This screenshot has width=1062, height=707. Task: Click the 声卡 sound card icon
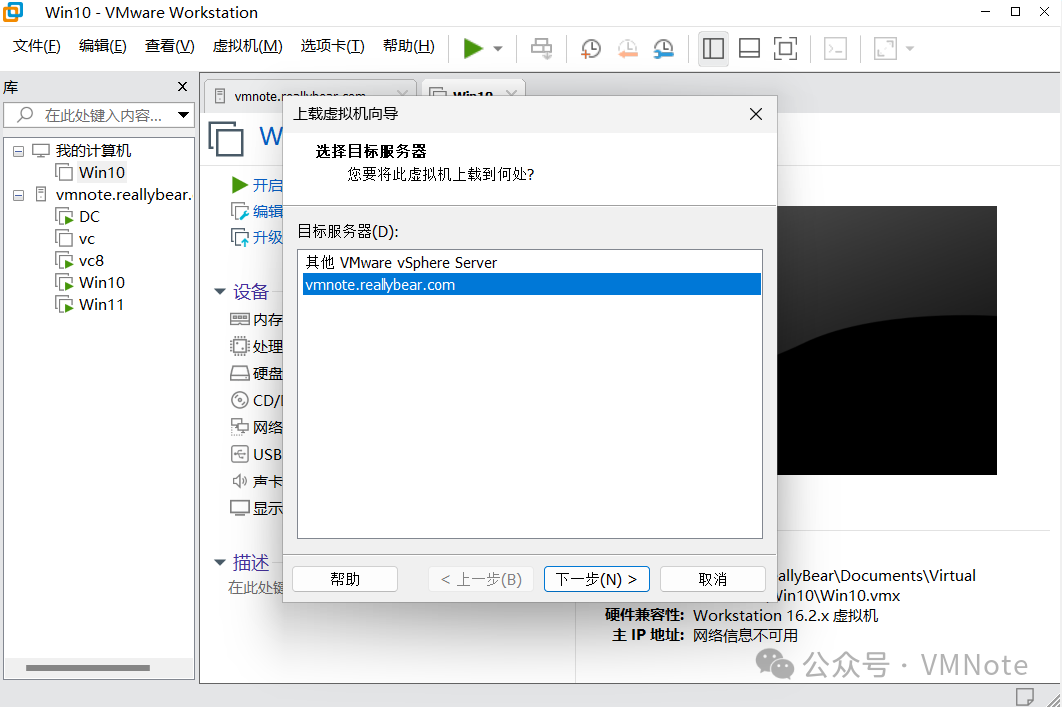[x=240, y=481]
